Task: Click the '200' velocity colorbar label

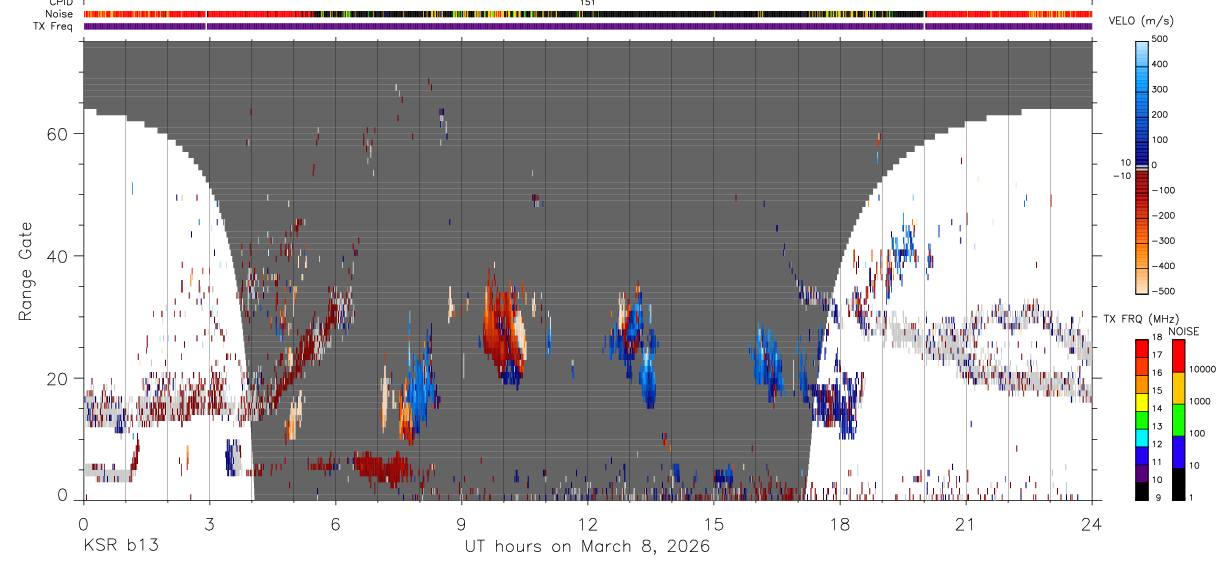Action: click(x=1160, y=115)
